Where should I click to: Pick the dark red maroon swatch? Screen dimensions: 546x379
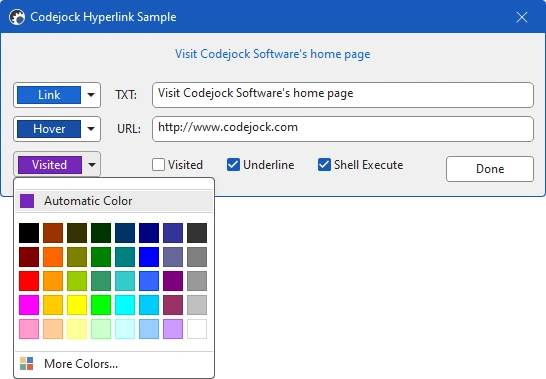[29, 257]
